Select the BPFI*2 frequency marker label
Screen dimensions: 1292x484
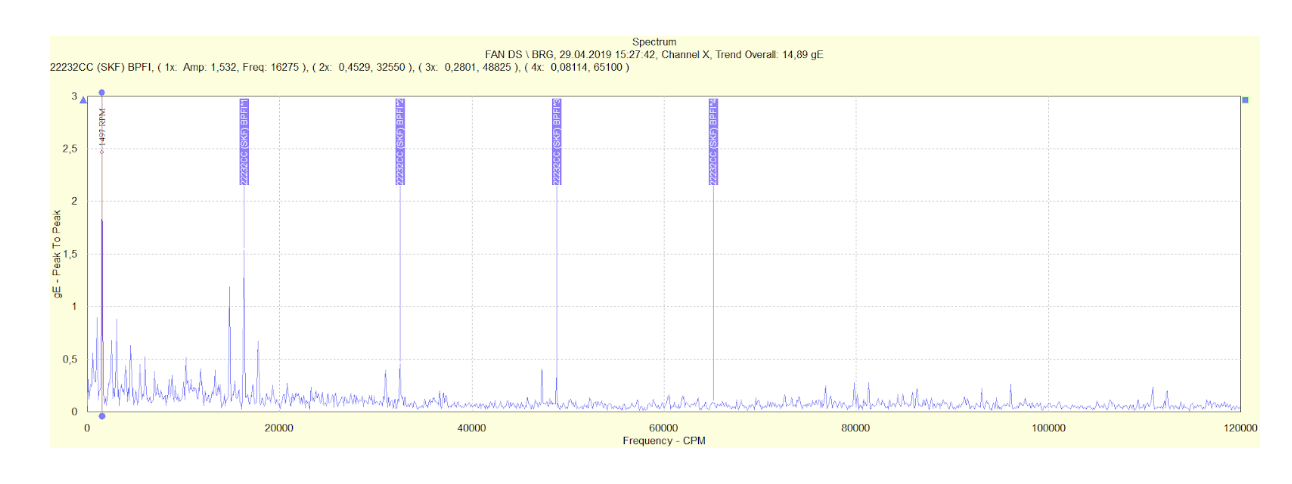[400, 141]
